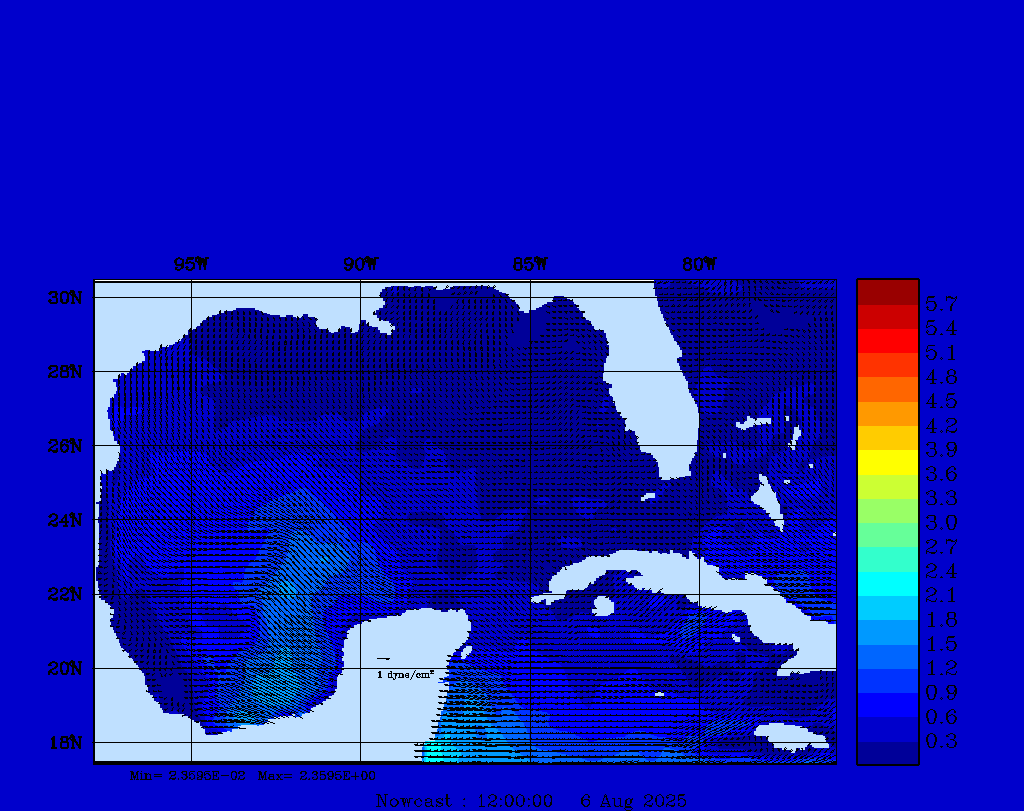1024x811 pixels.
Task: Click the 85W longitude label
Action: pos(530,265)
